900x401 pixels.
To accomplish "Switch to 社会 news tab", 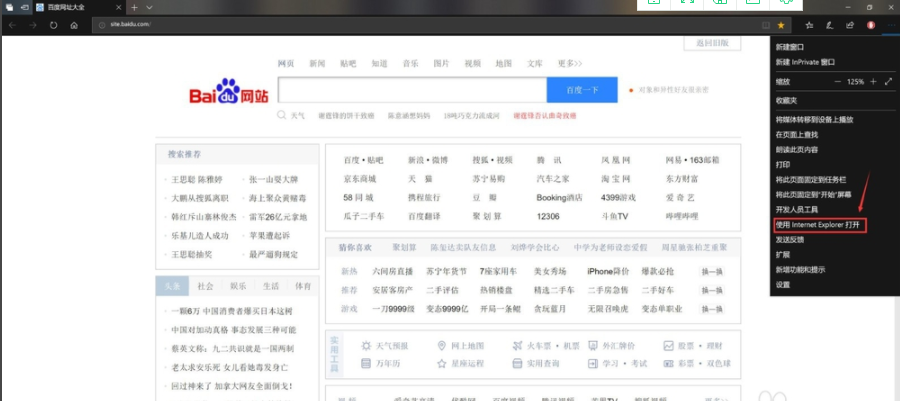I will [205, 286].
